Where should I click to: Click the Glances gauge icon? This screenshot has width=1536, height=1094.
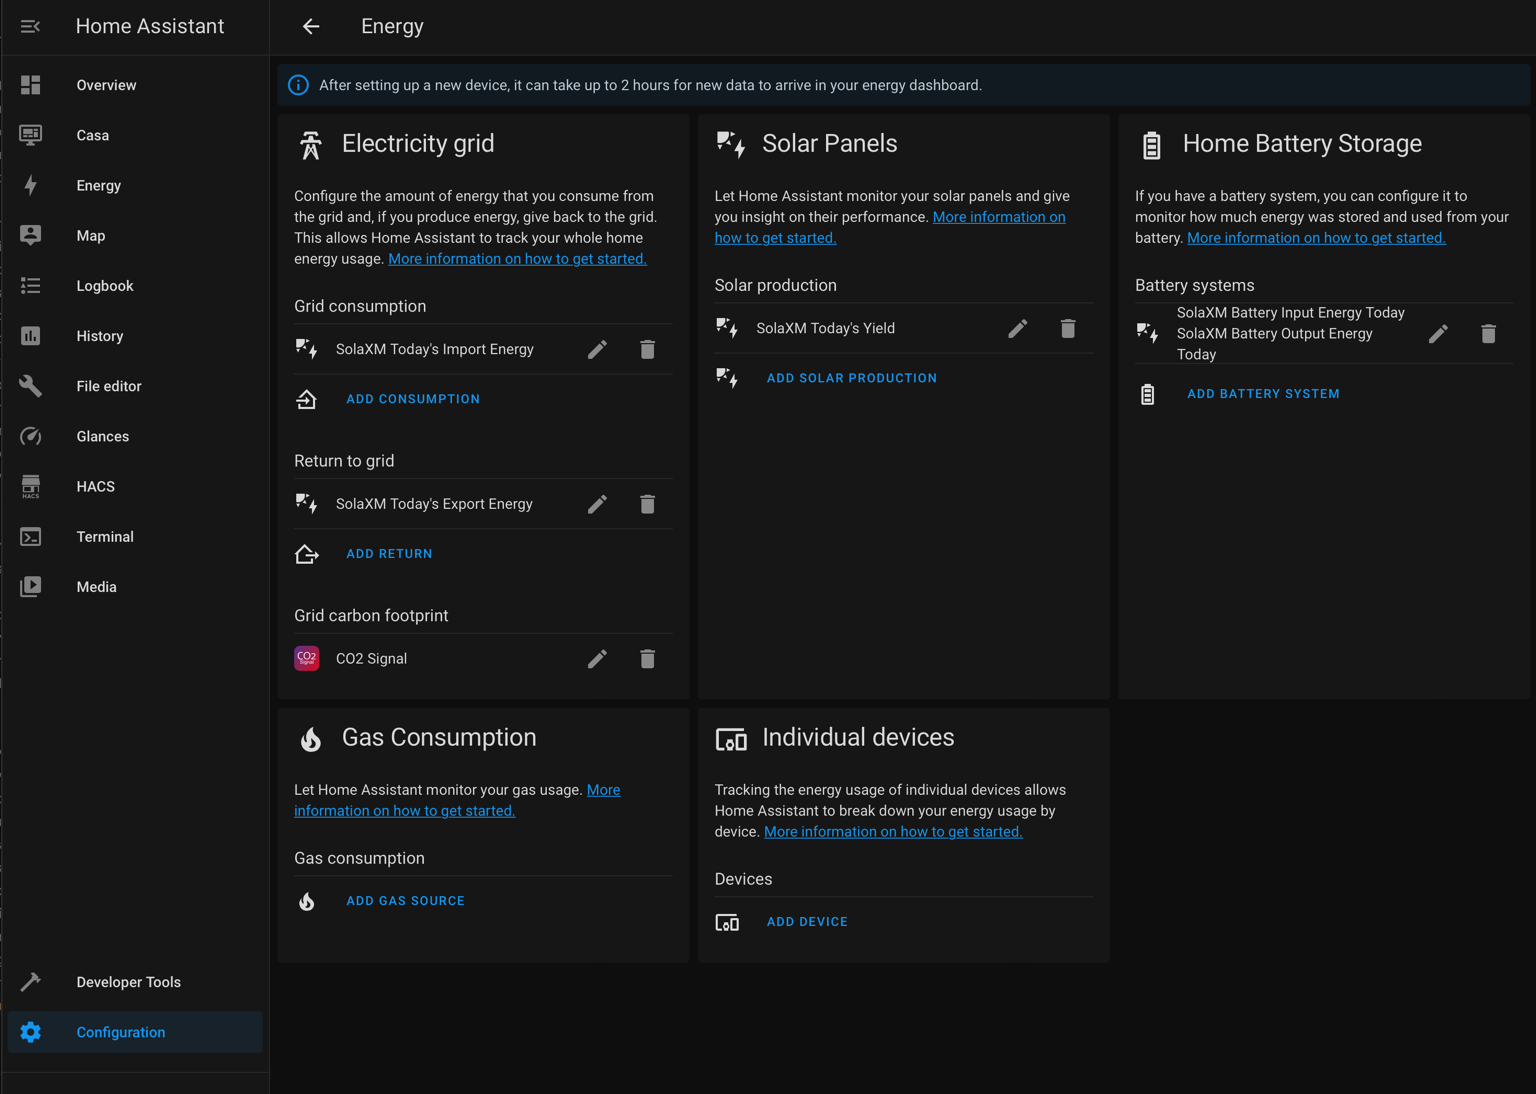click(31, 436)
